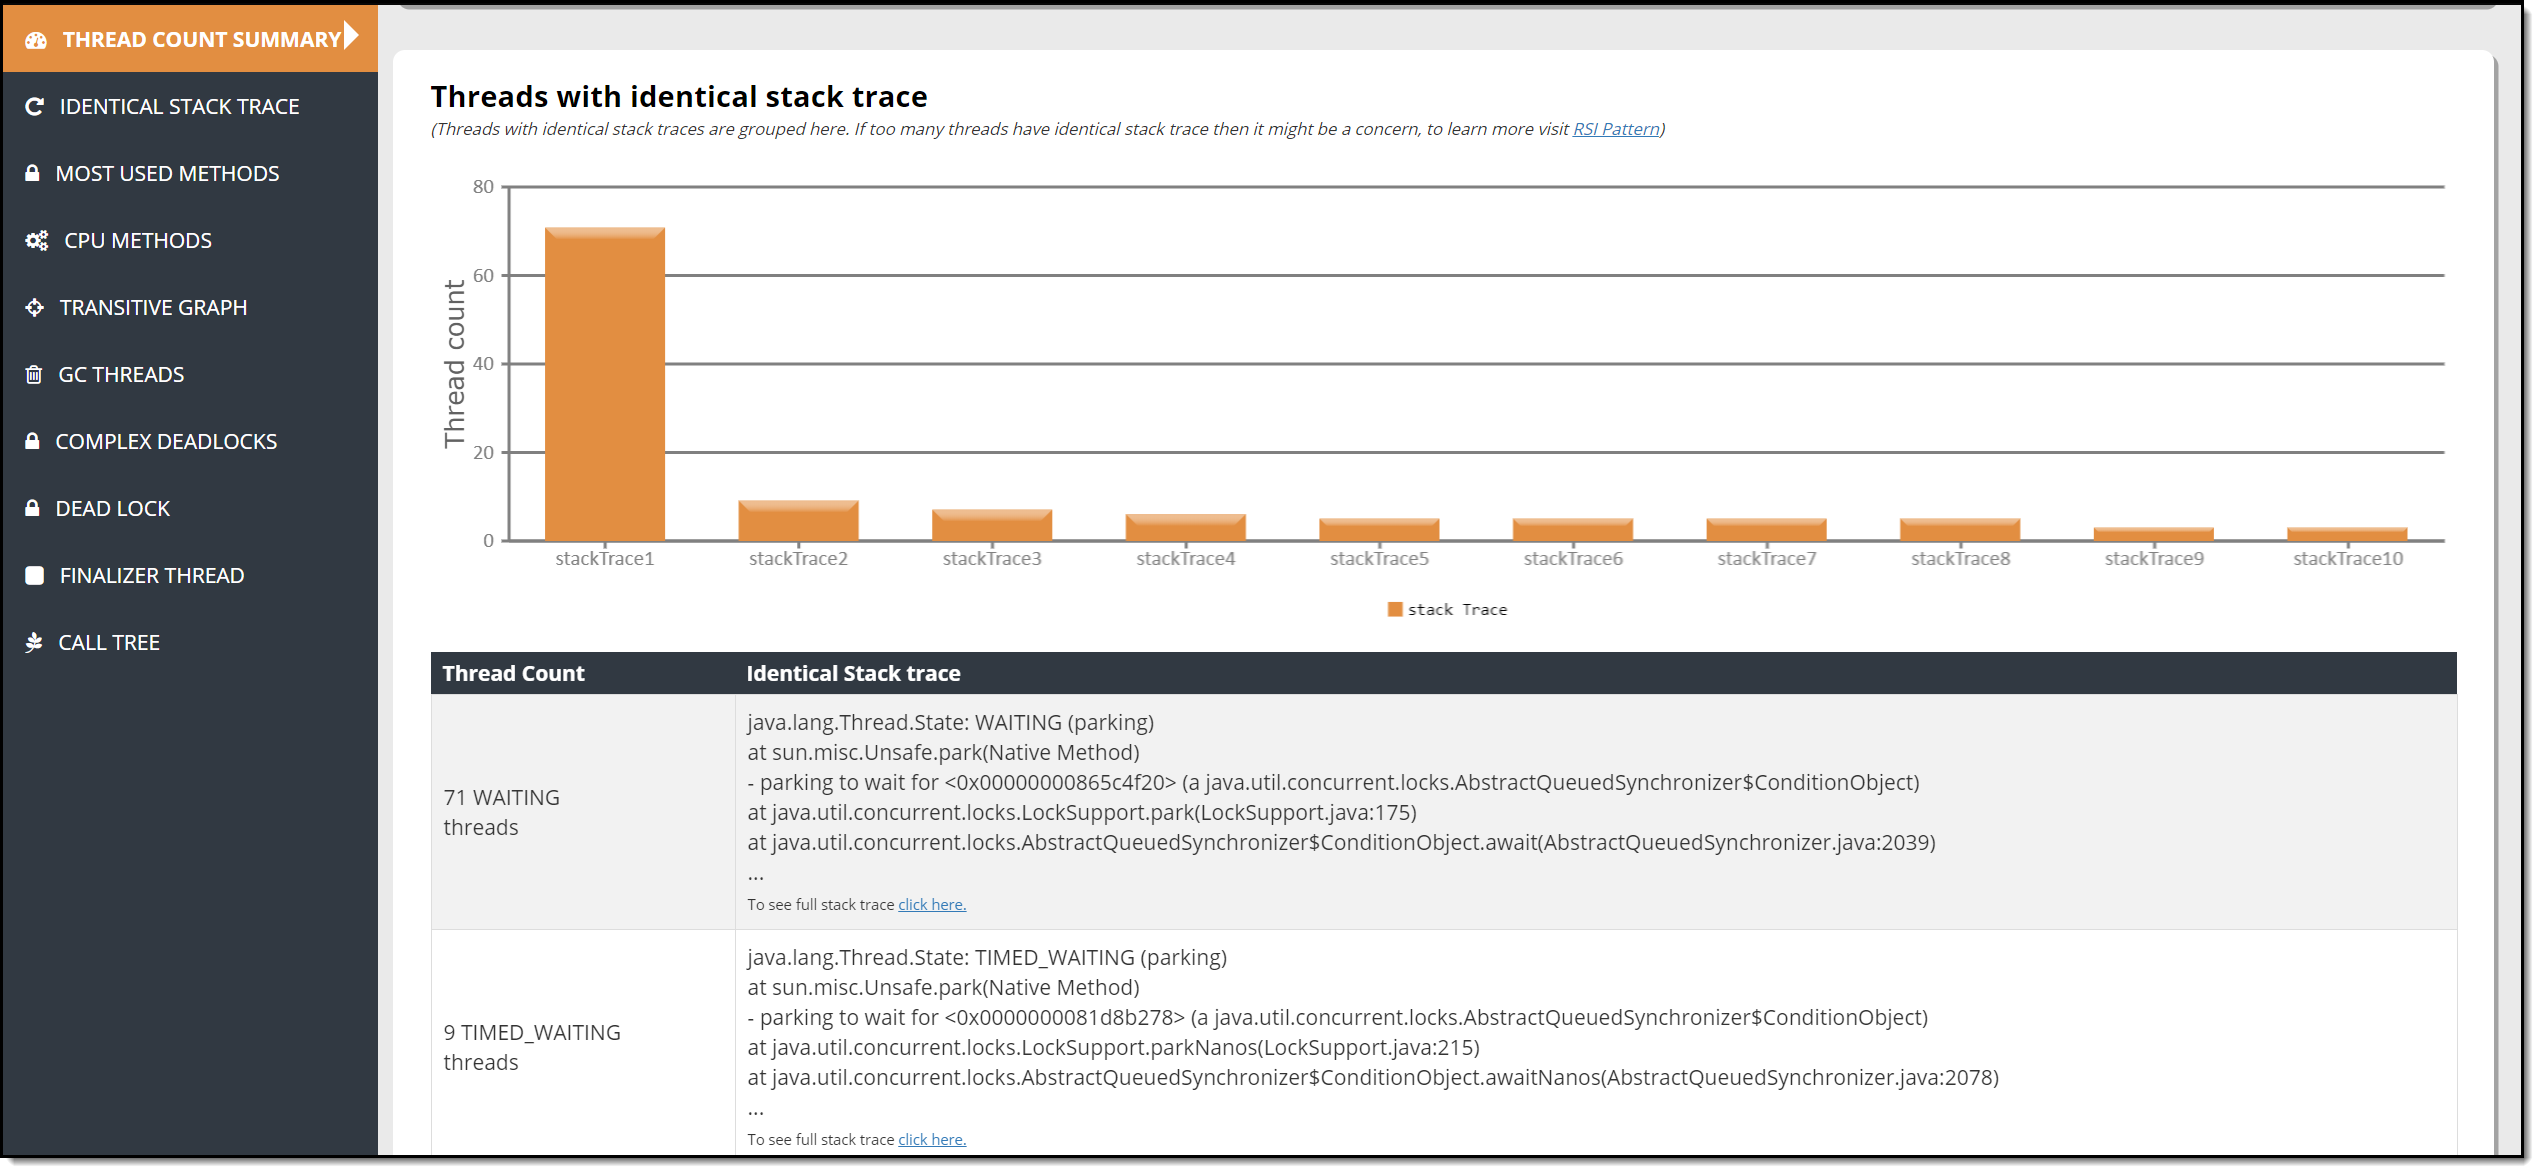2539x1173 pixels.
Task: Click the lock icon beside Dead Lock
Action: pyautogui.click(x=32, y=508)
